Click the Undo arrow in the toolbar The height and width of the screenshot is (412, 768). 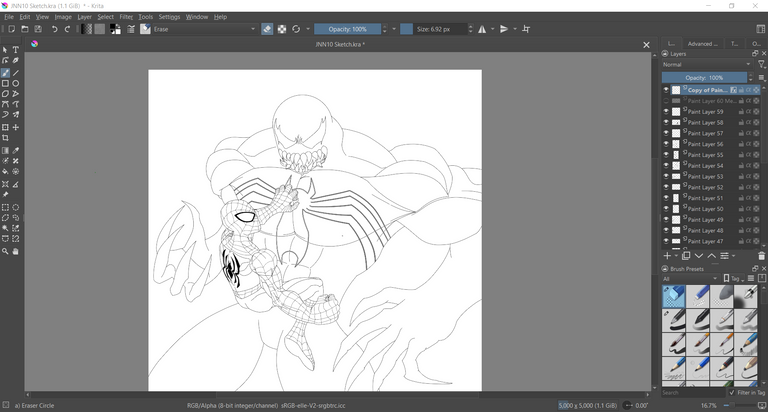(54, 29)
